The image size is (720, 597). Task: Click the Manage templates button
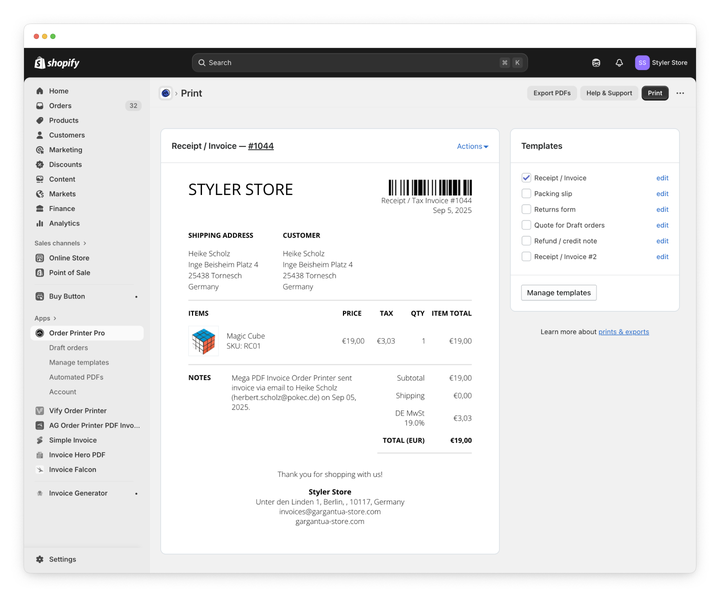pos(559,293)
